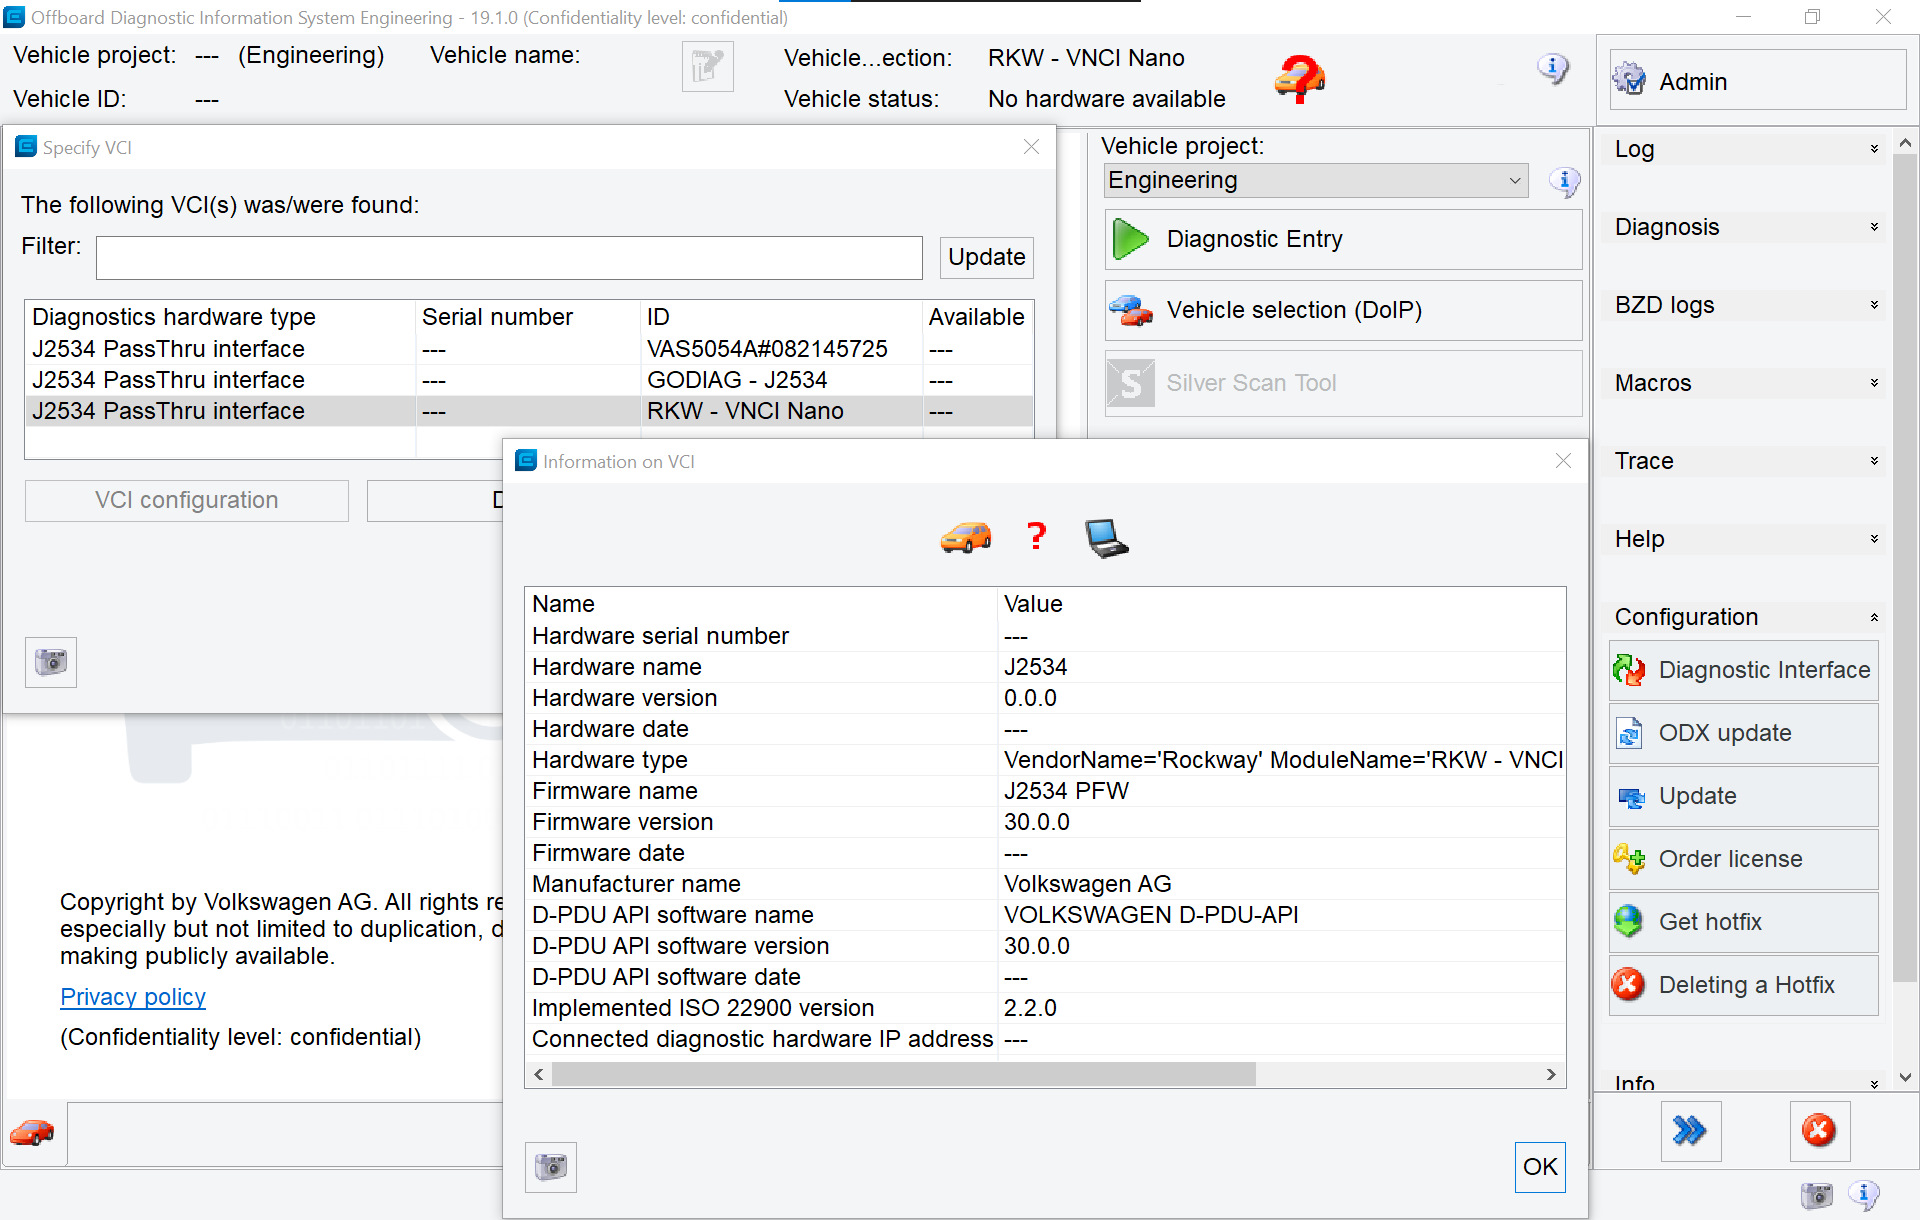Click the vehicle status question-mark car icon

coord(1299,78)
